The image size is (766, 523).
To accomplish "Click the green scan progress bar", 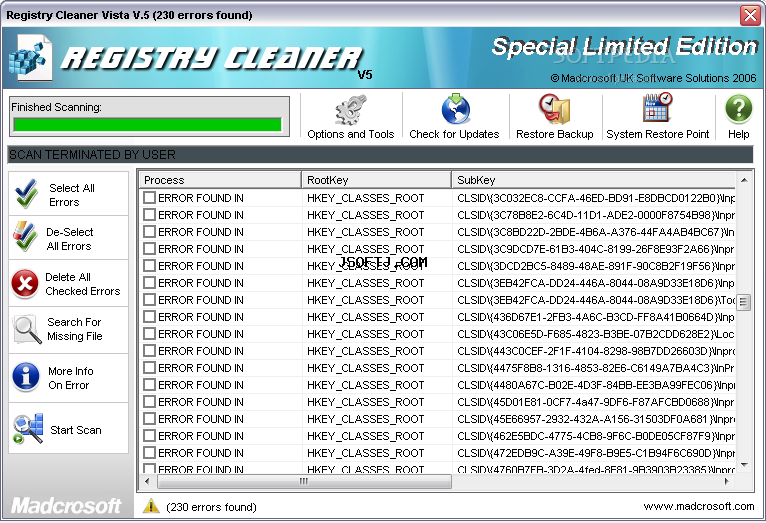I will point(148,125).
